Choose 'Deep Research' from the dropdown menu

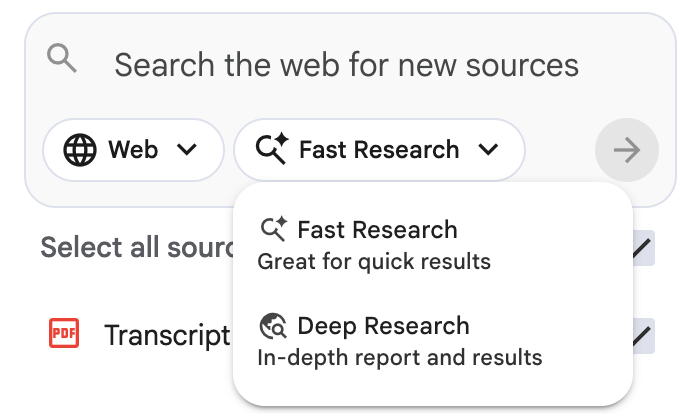coord(383,326)
